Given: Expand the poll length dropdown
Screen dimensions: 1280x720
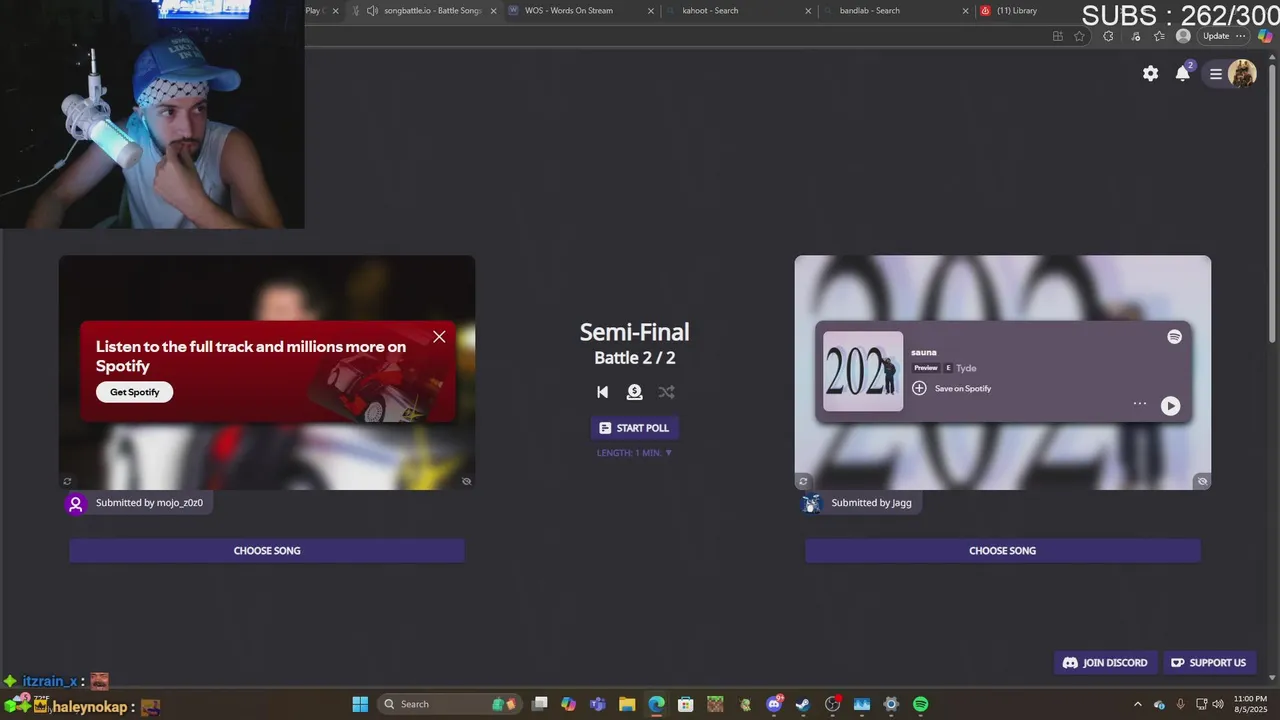Looking at the screenshot, I should (634, 453).
